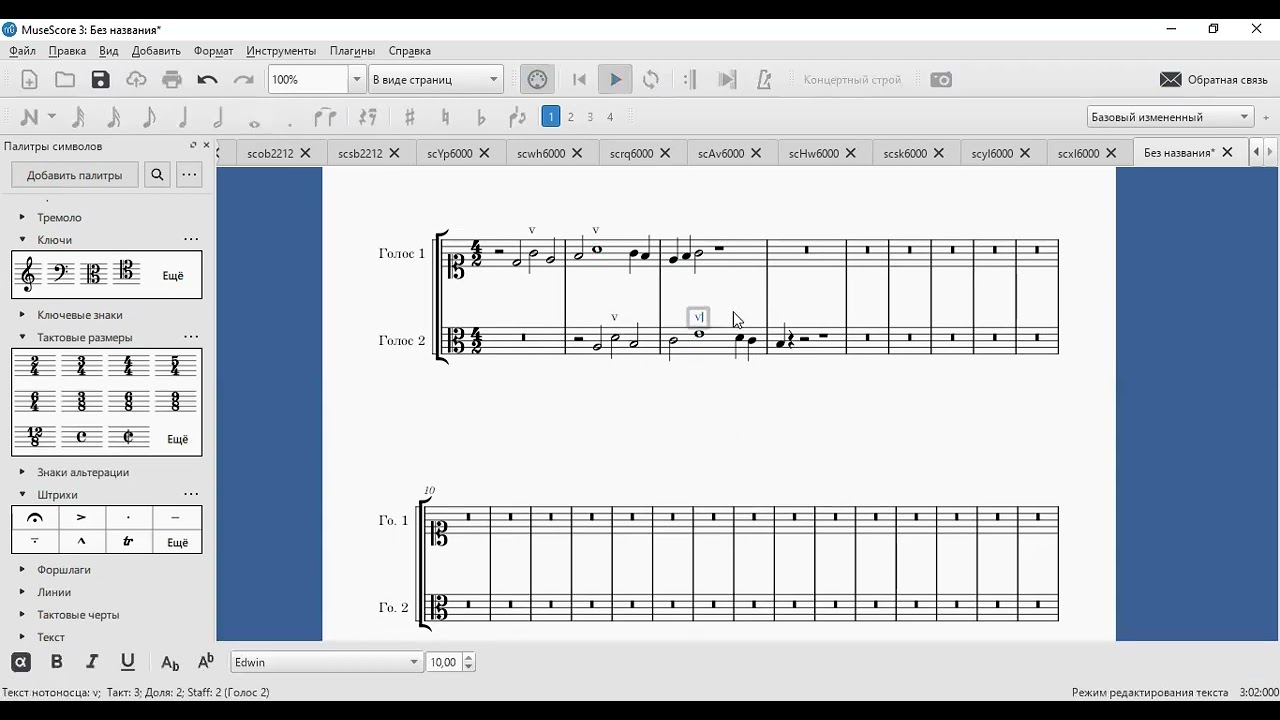Apply natural accidental
This screenshot has height=720, width=1280.
click(445, 117)
